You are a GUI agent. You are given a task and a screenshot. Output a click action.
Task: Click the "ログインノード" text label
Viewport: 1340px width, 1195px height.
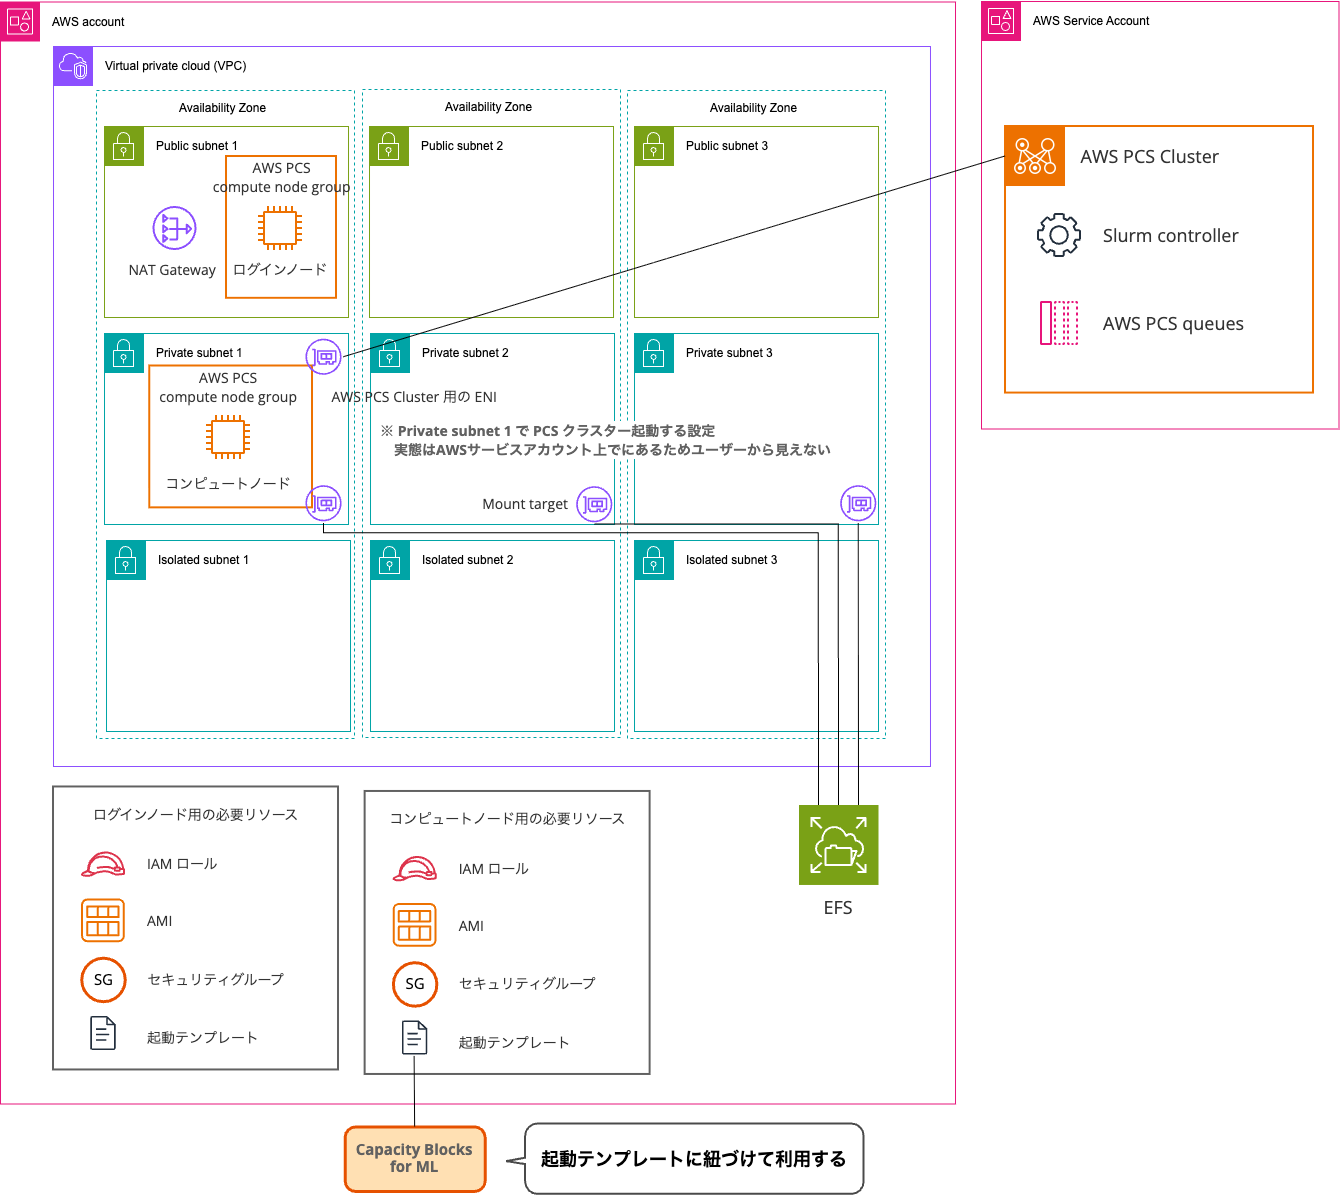[280, 270]
